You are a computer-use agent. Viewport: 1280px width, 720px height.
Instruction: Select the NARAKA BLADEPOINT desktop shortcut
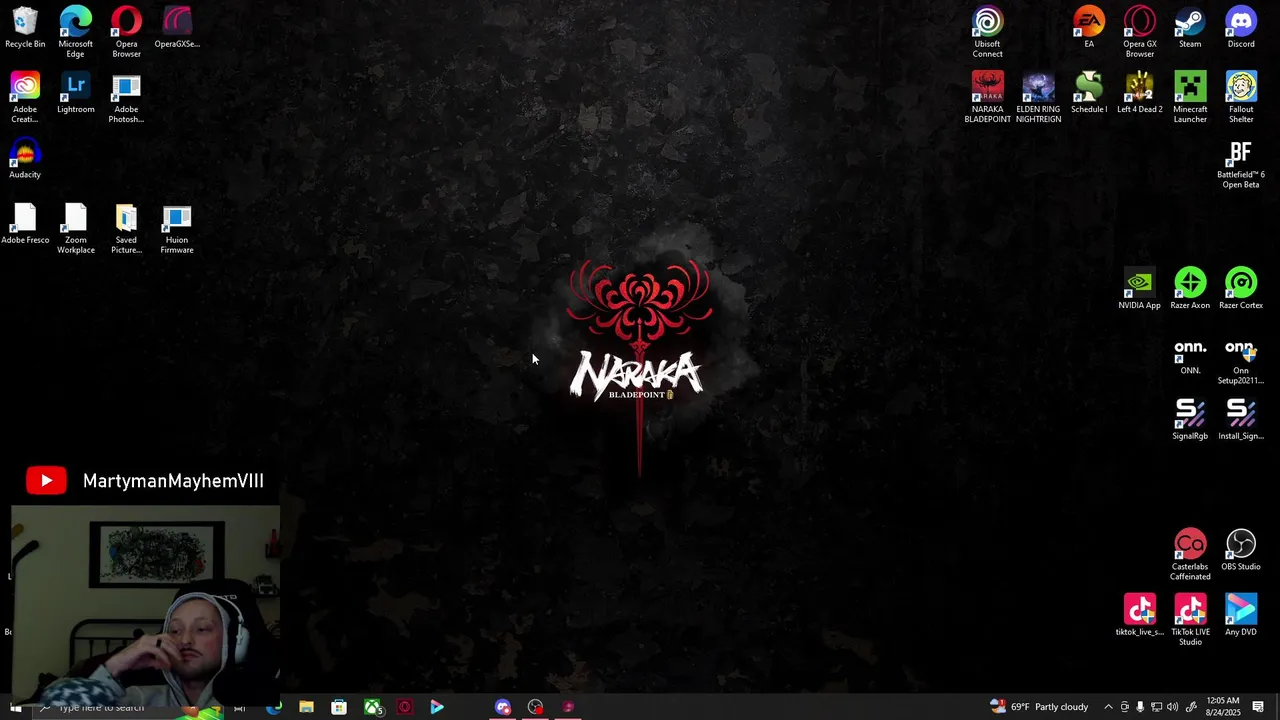(987, 98)
